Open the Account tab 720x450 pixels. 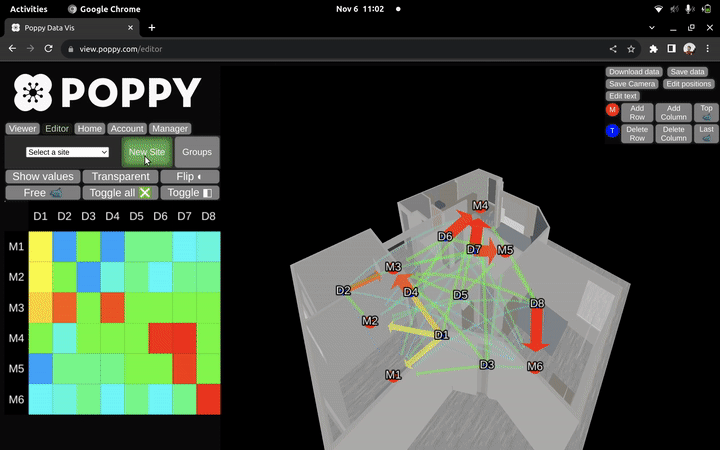pos(127,129)
